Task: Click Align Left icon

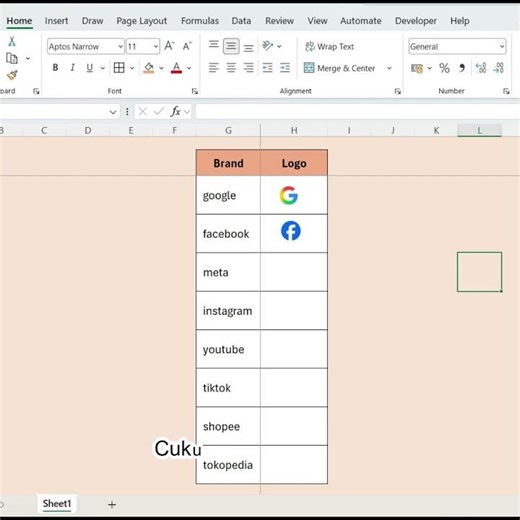Action: 214,68
